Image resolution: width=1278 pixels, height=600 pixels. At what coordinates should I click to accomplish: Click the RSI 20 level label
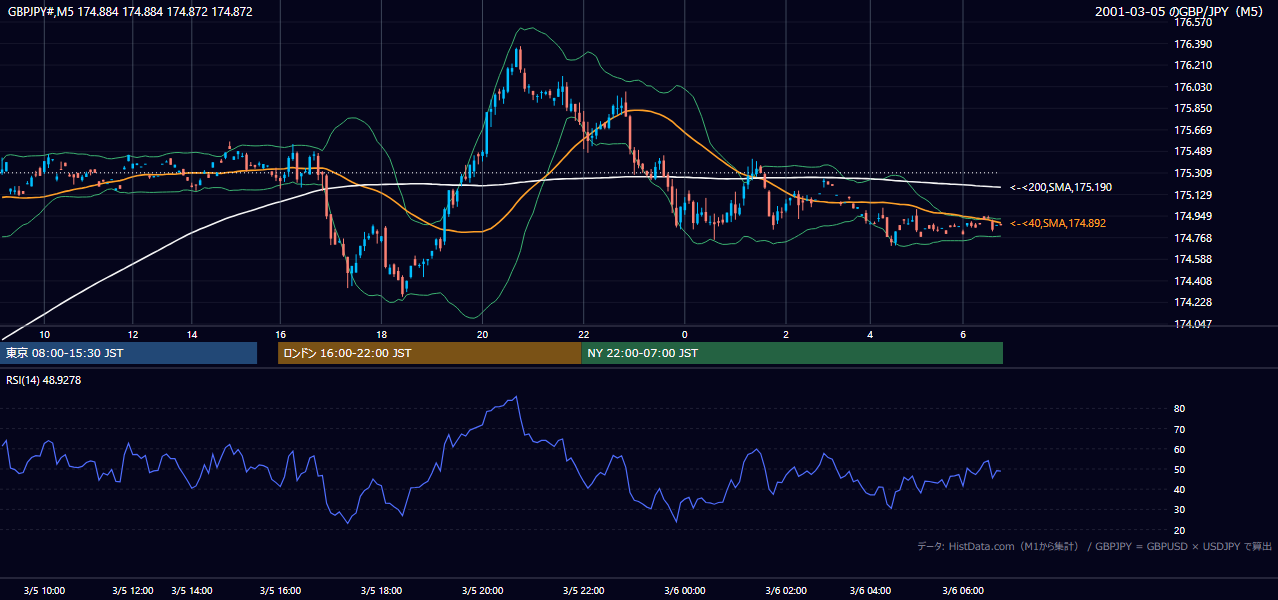[x=1179, y=530]
